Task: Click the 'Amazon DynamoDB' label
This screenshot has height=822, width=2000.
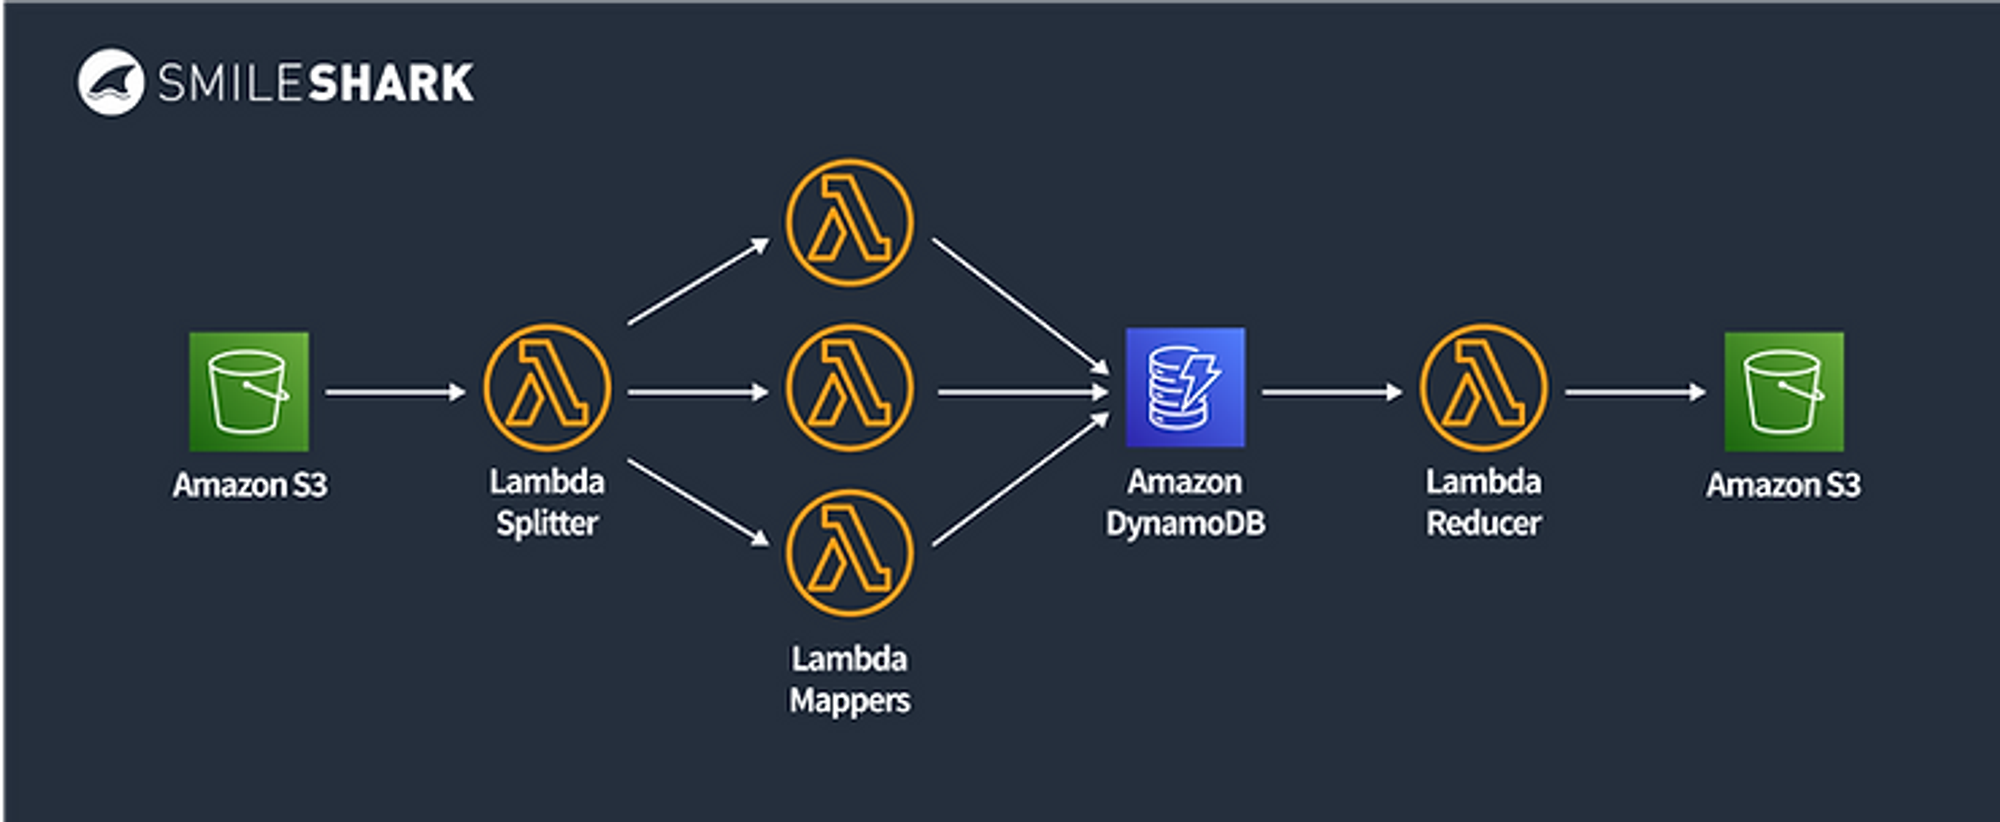Action: (x=1186, y=503)
